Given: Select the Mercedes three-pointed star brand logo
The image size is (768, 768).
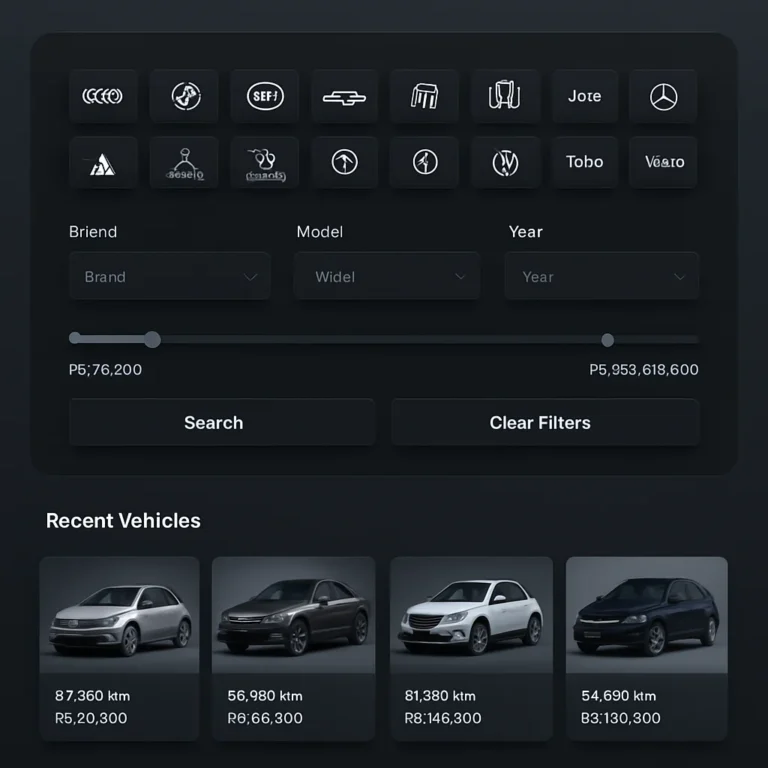Looking at the screenshot, I should tap(663, 96).
